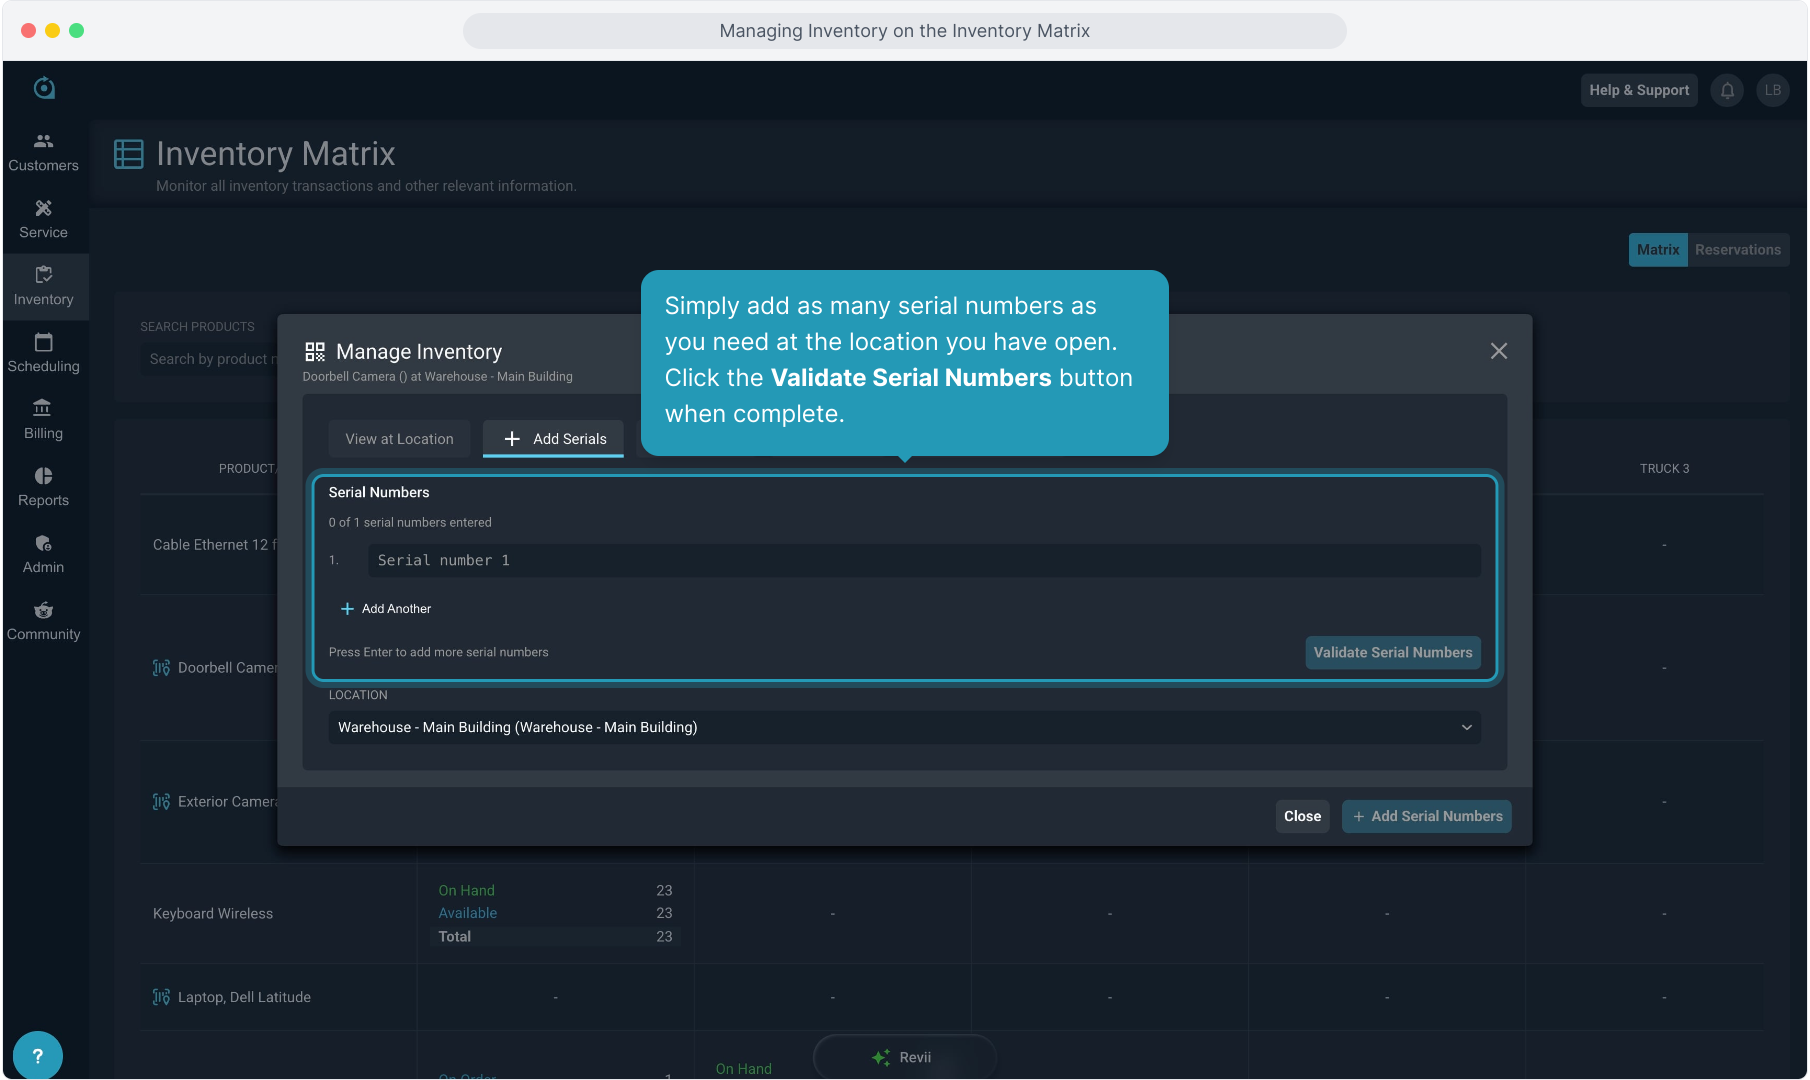This screenshot has height=1080, width=1810.
Task: Click the round help question mark button
Action: coord(38,1055)
